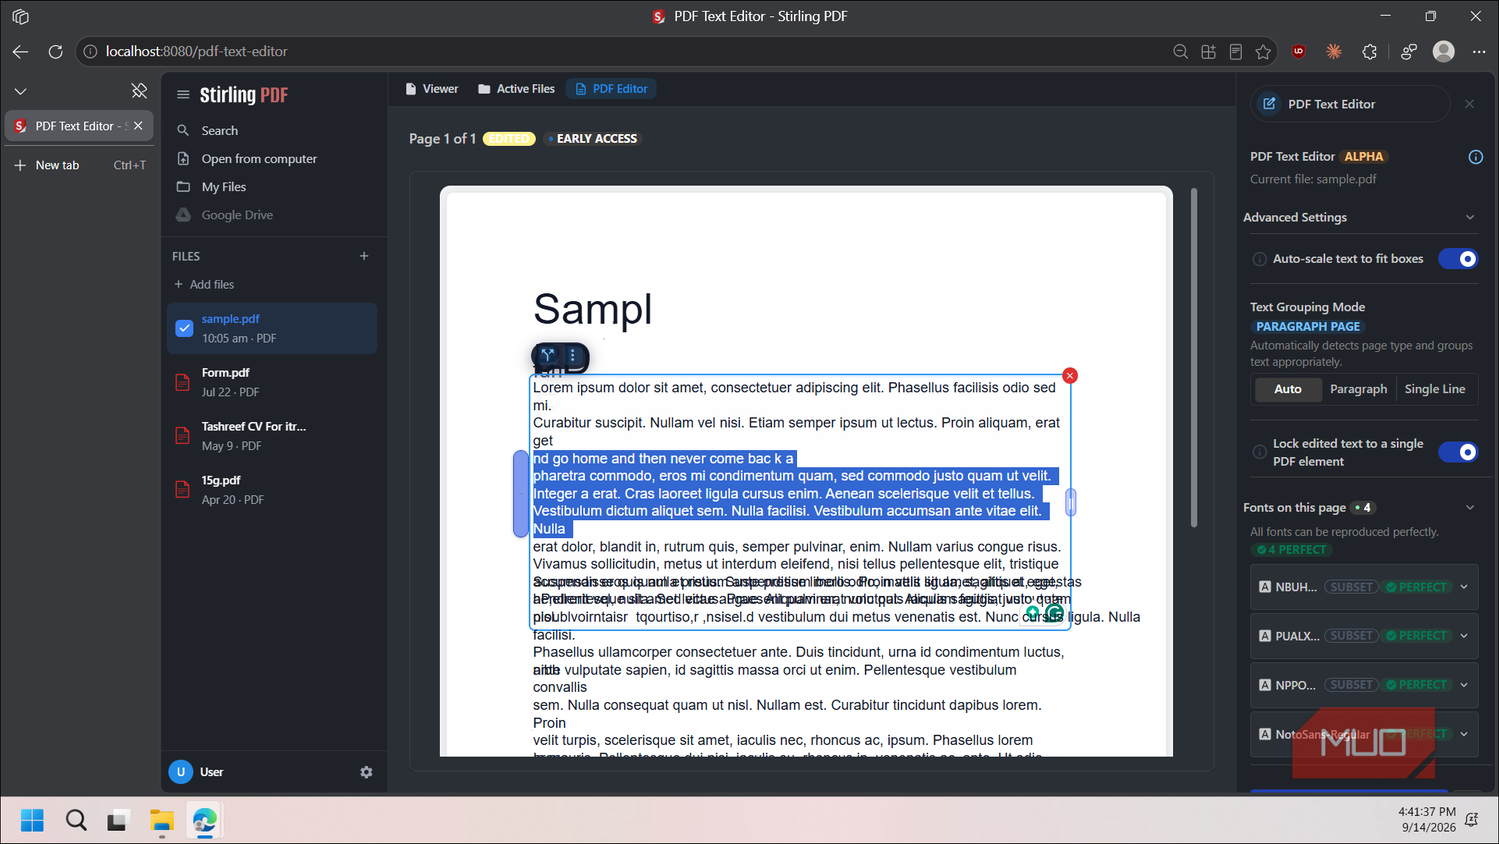1499x844 pixels.
Task: Click the page vertical scrollbar
Action: (x=1193, y=358)
